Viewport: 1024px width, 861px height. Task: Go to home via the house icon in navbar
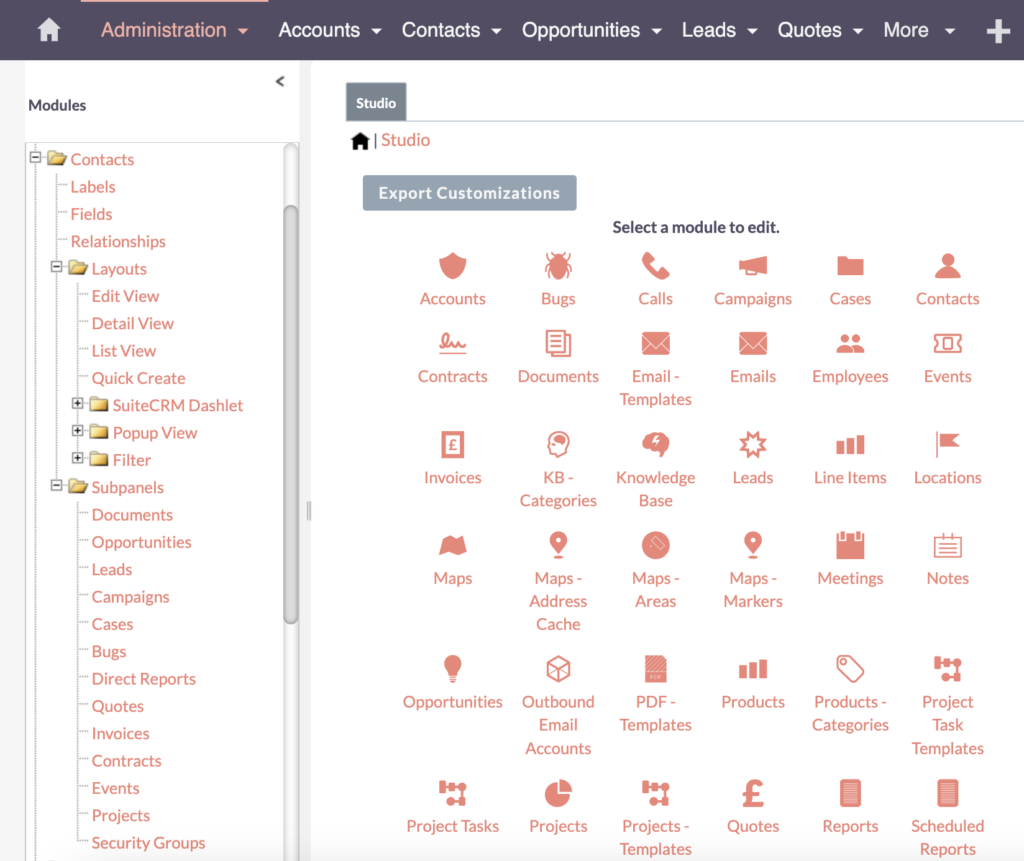point(49,30)
